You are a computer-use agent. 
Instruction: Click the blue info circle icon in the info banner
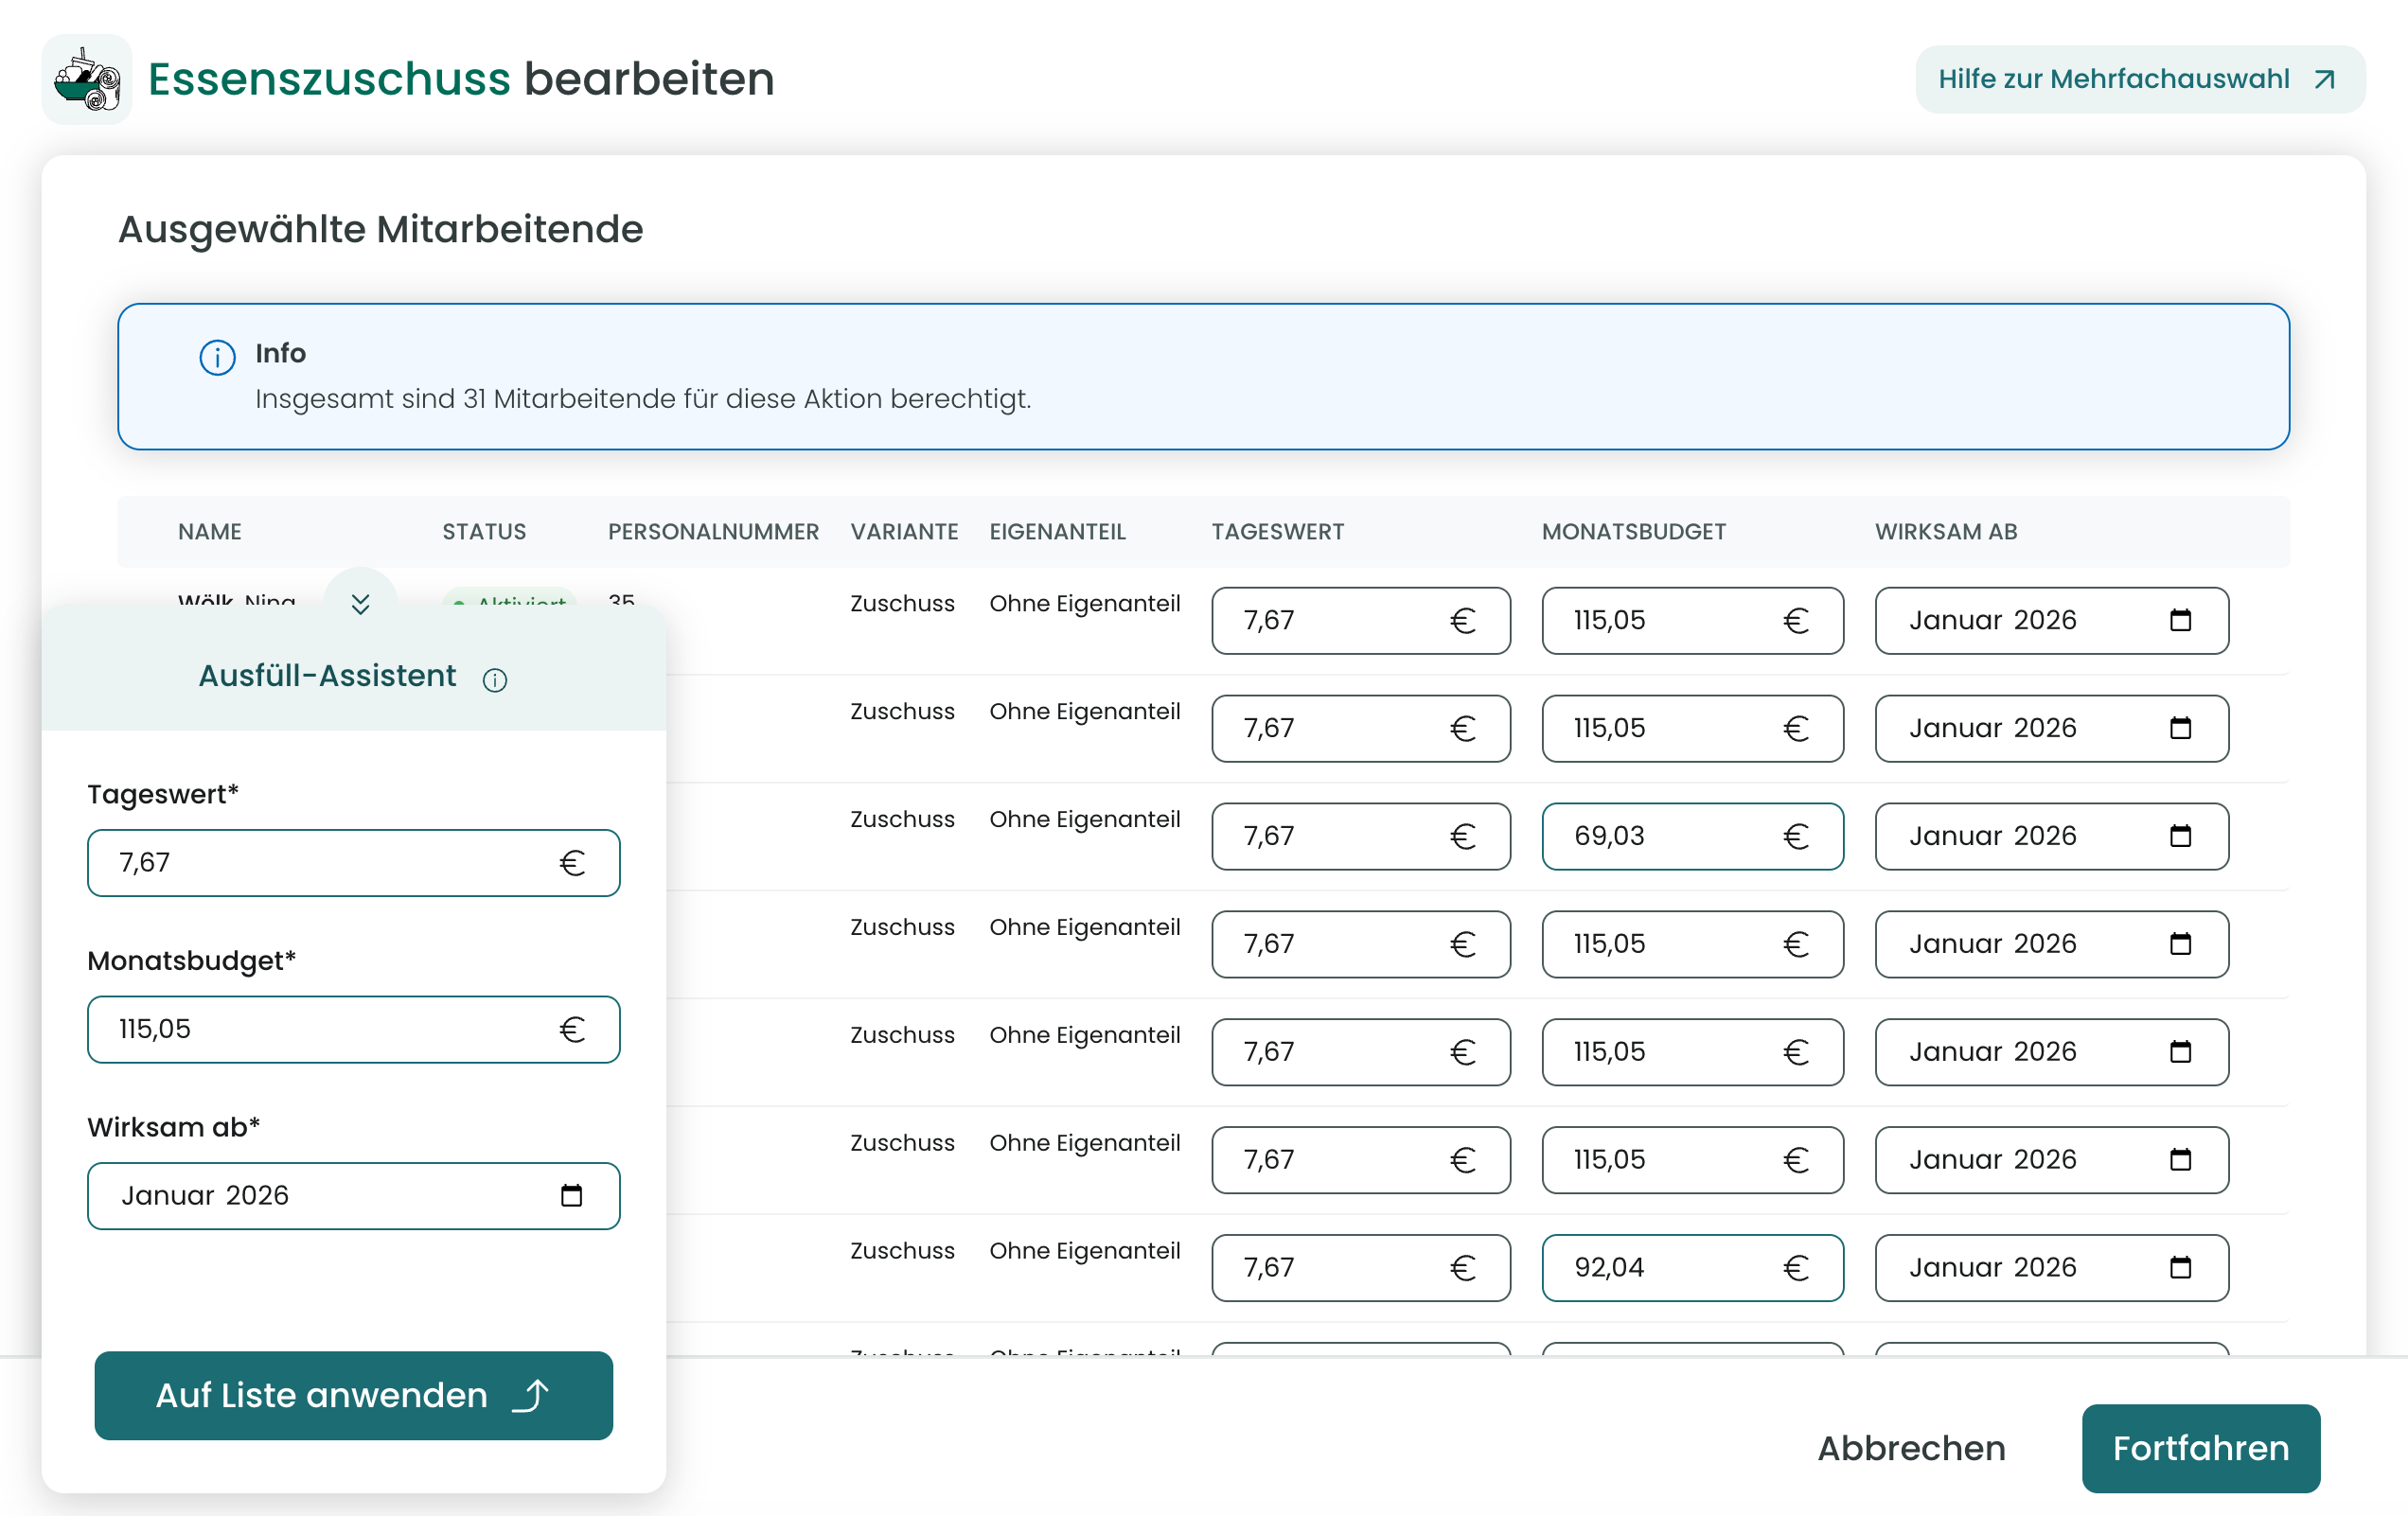pos(217,357)
